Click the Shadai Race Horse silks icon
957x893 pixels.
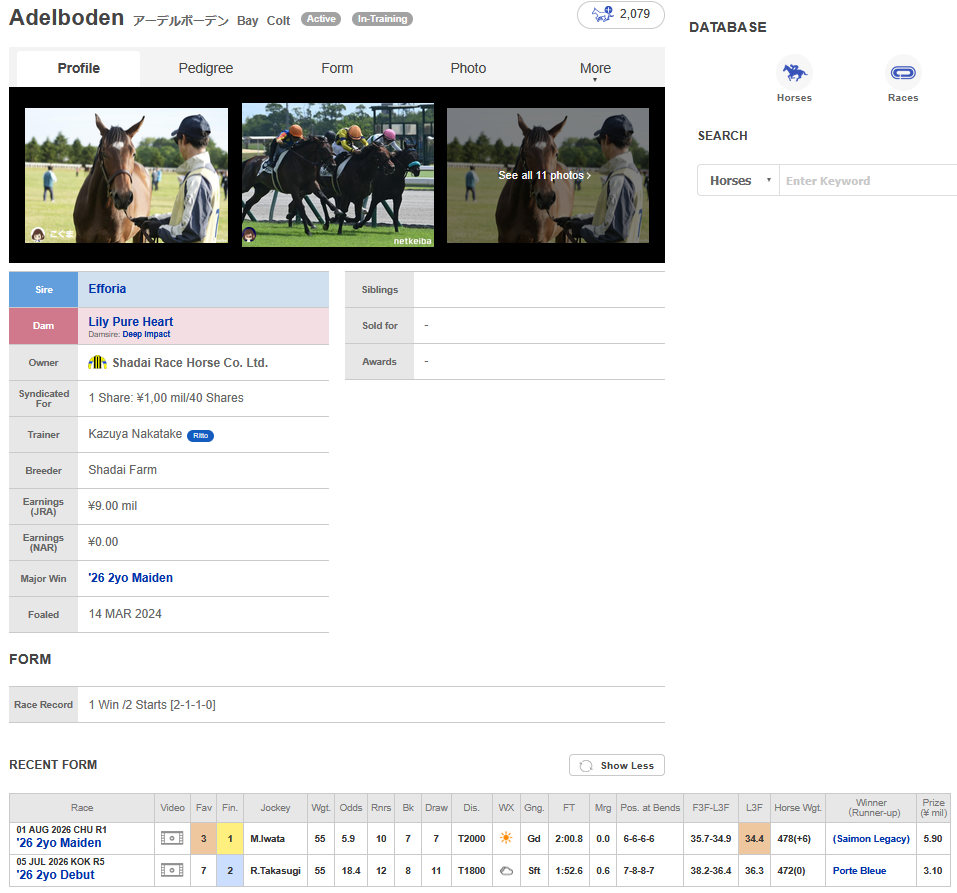(x=97, y=363)
